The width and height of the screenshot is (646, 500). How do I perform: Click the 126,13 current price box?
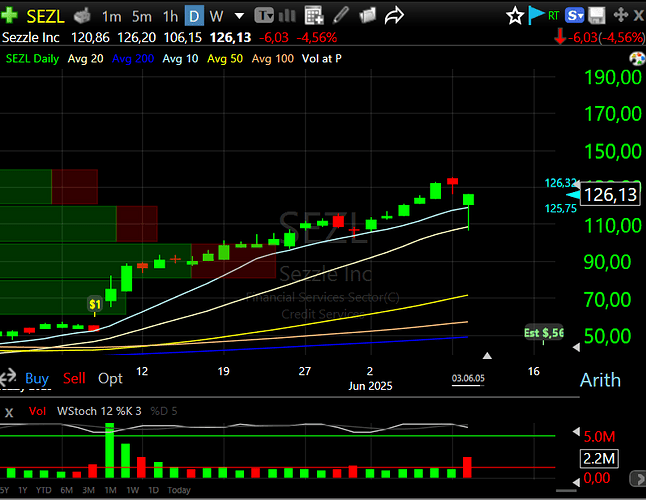pos(611,195)
